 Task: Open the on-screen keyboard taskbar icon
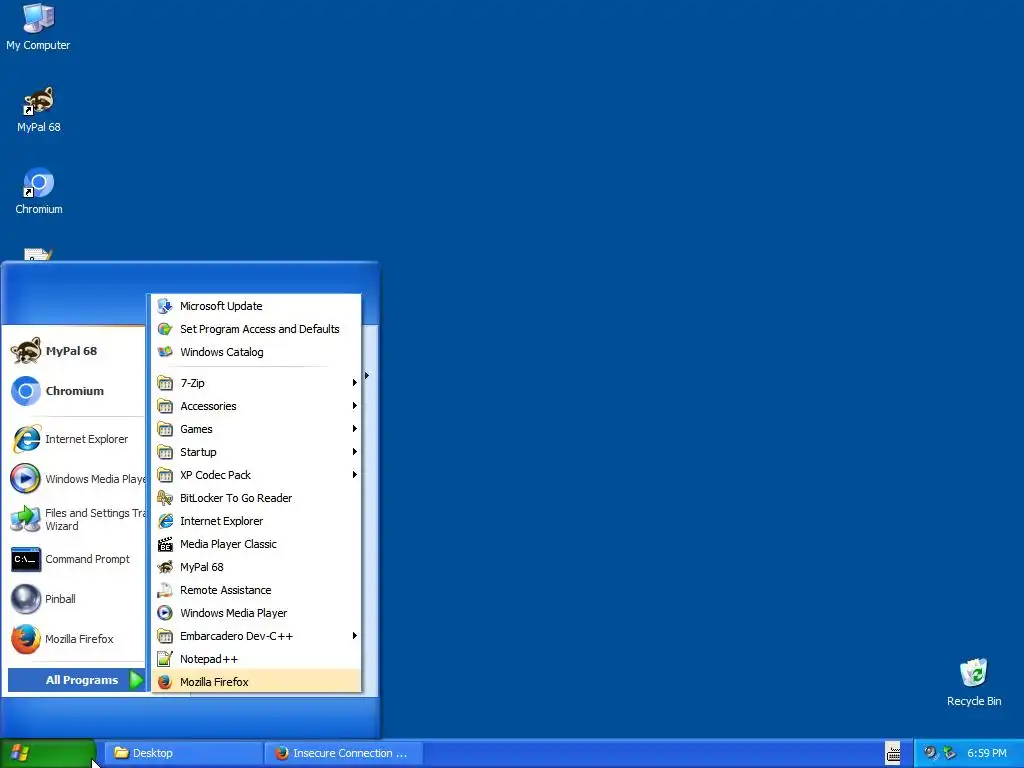pyautogui.click(x=893, y=753)
